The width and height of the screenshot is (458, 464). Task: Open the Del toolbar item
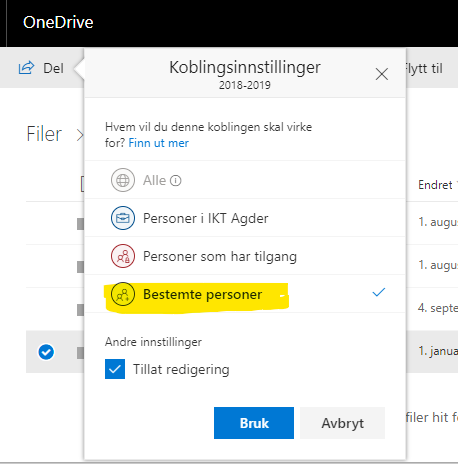(x=41, y=68)
